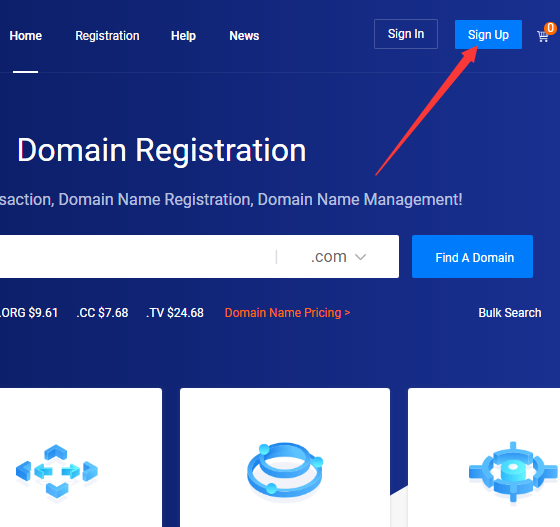
Task: Open the shopping cart icon
Action: (542, 36)
